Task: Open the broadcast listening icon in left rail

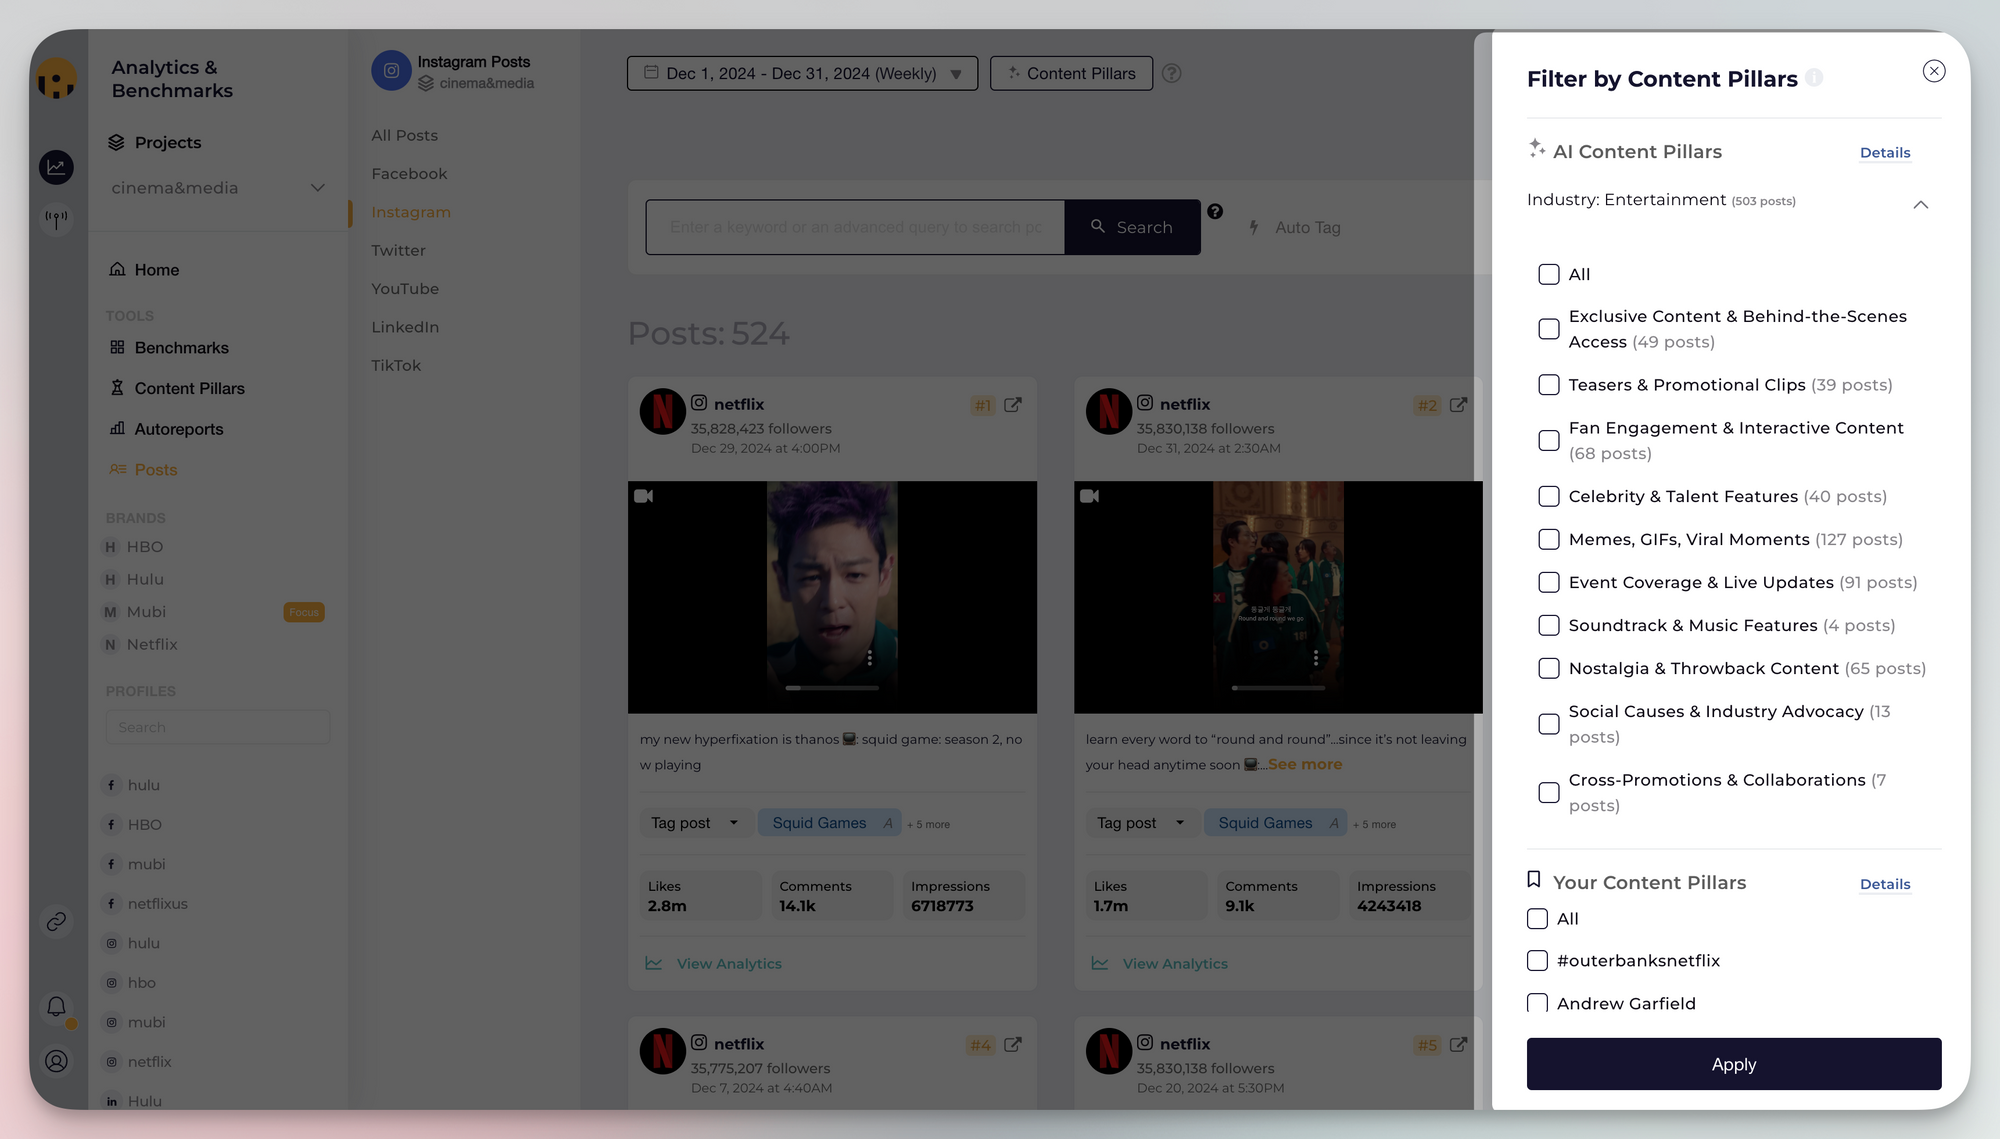Action: click(56, 217)
